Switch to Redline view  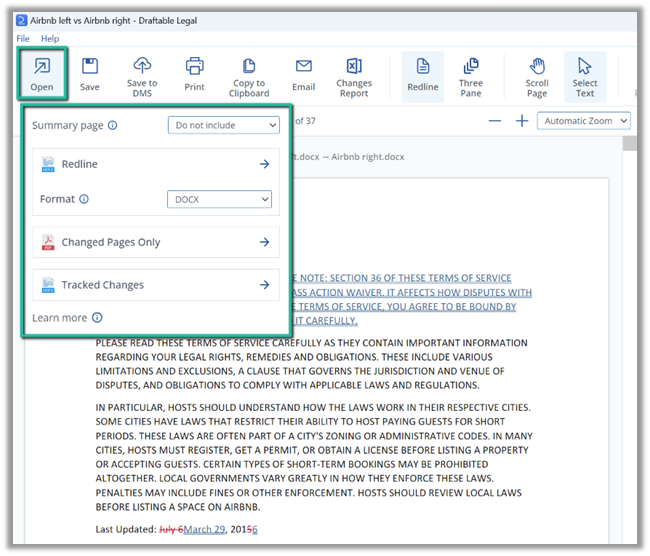pyautogui.click(x=423, y=77)
